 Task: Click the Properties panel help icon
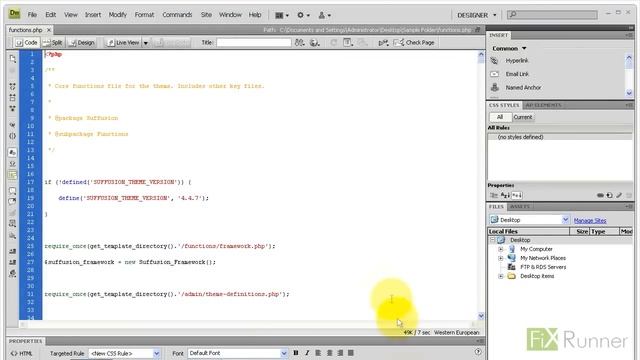point(478,352)
